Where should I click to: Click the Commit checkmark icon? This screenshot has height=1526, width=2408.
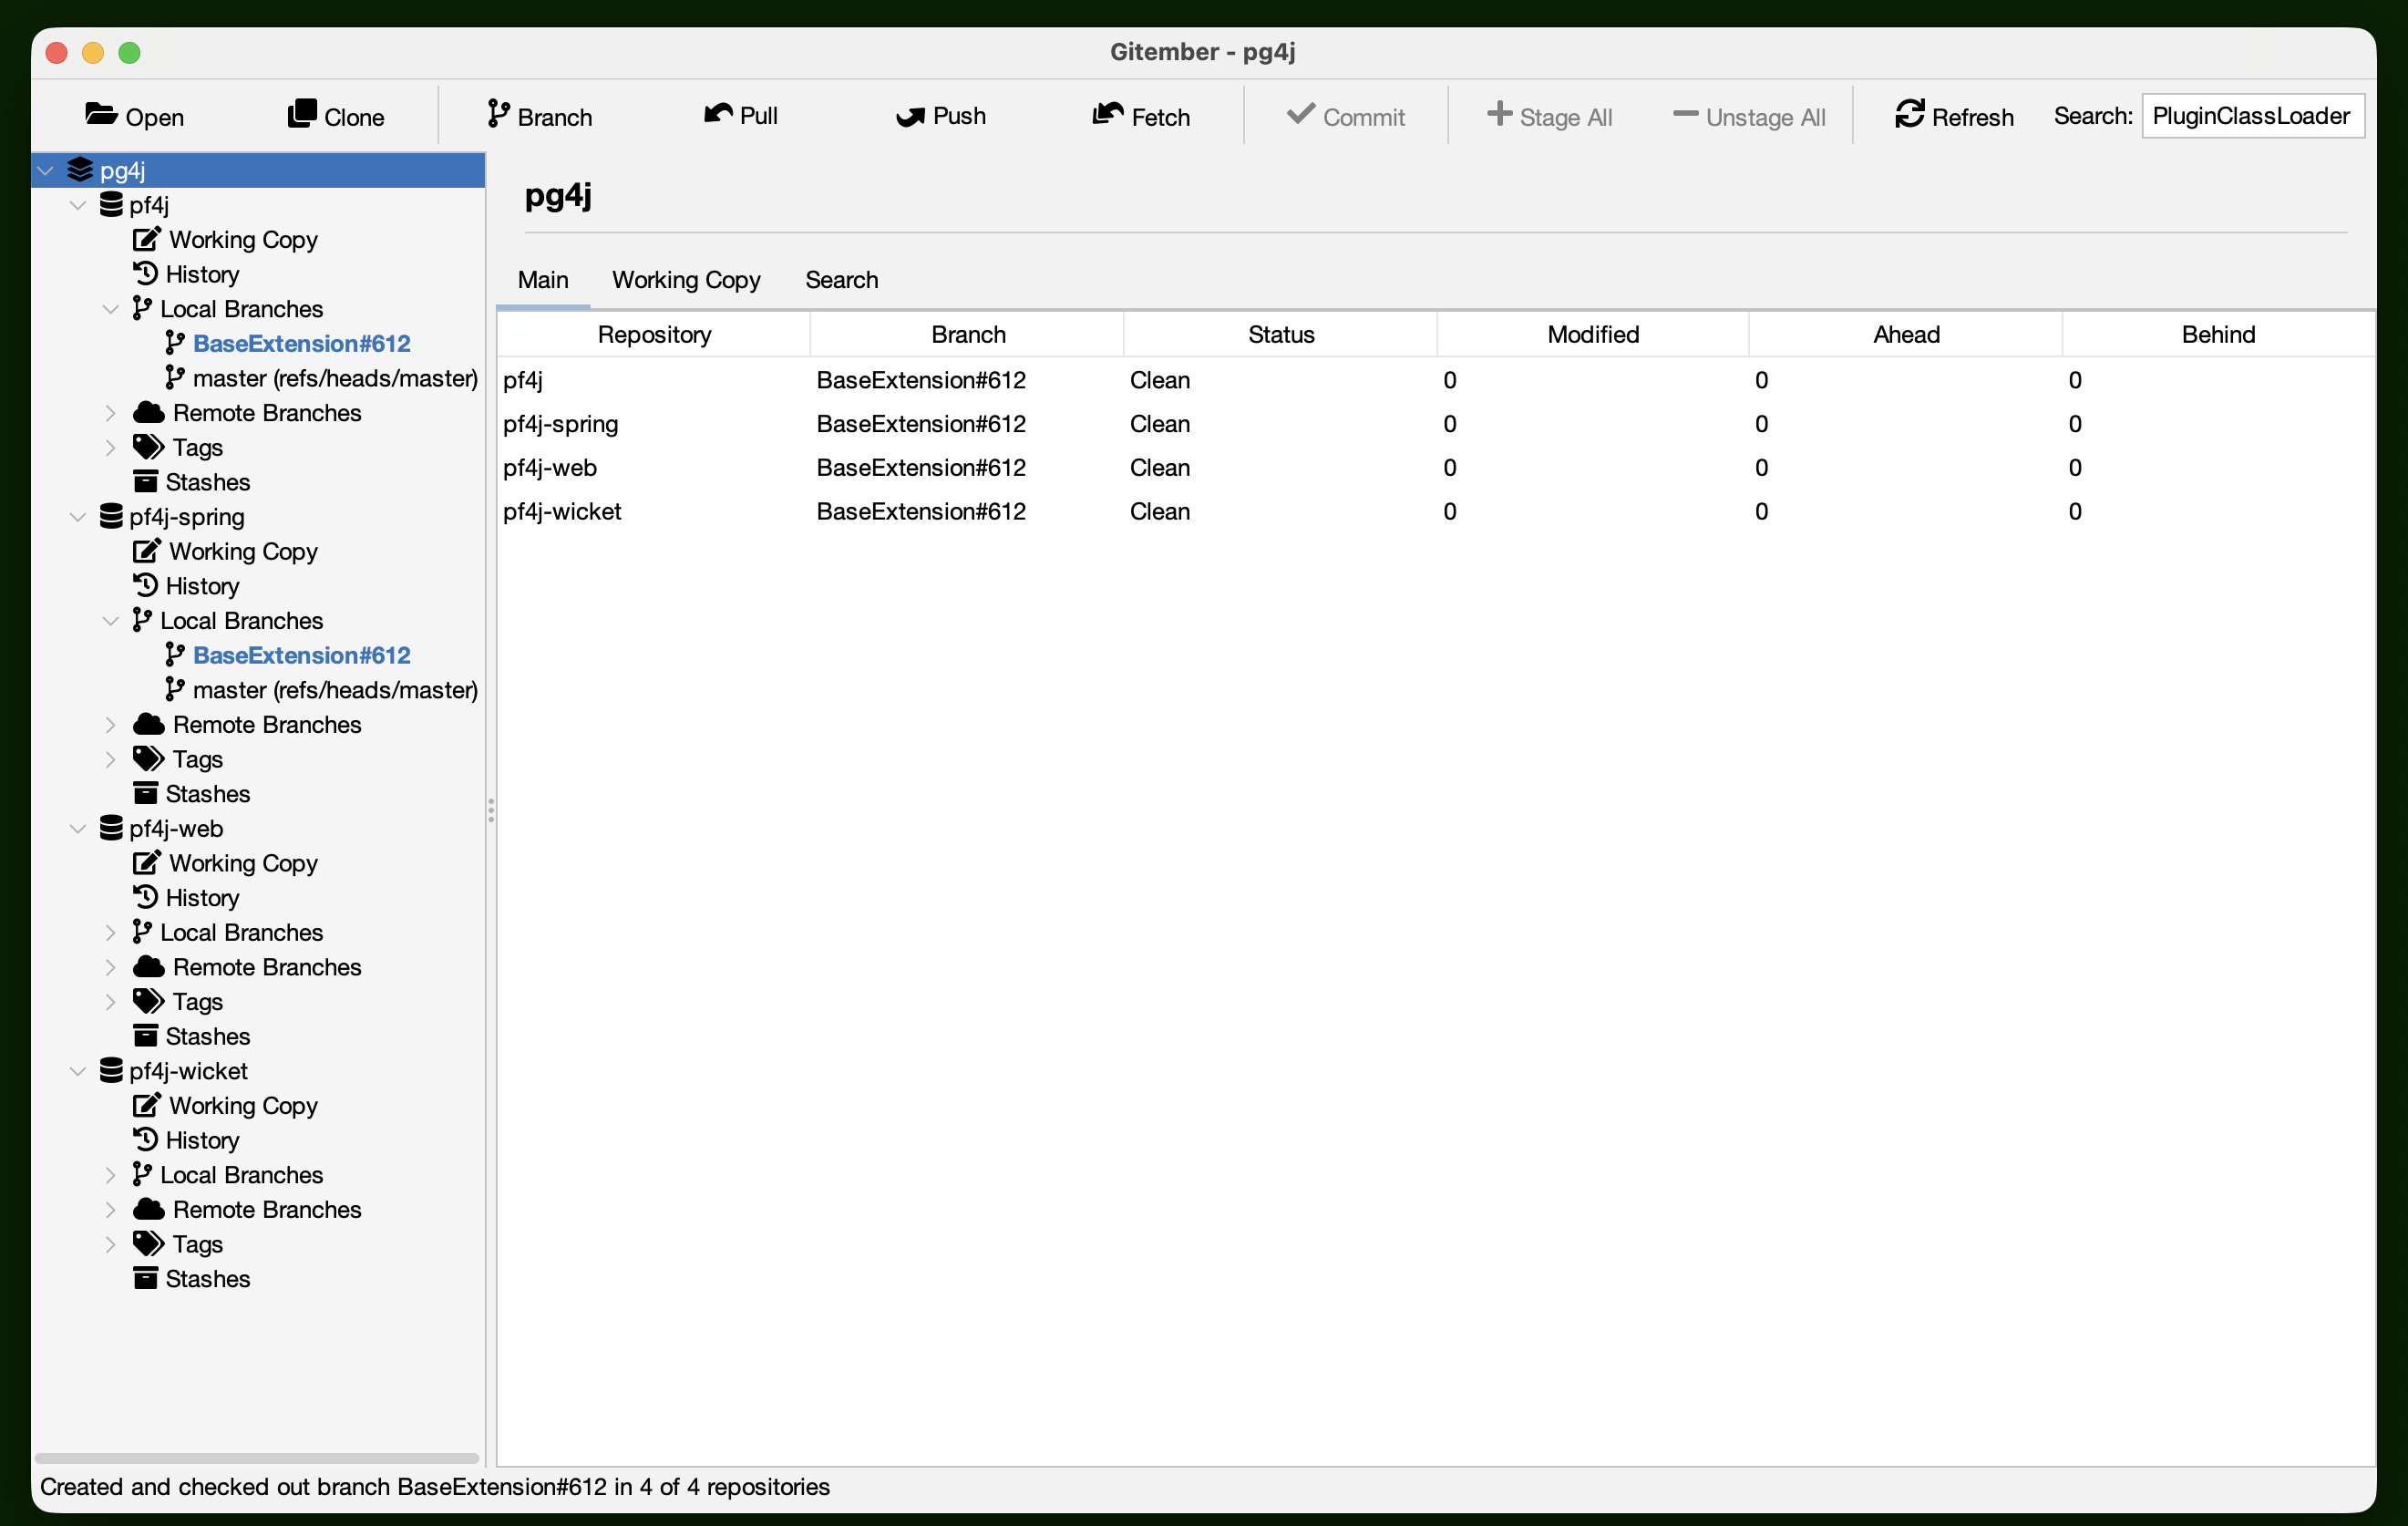click(1300, 114)
